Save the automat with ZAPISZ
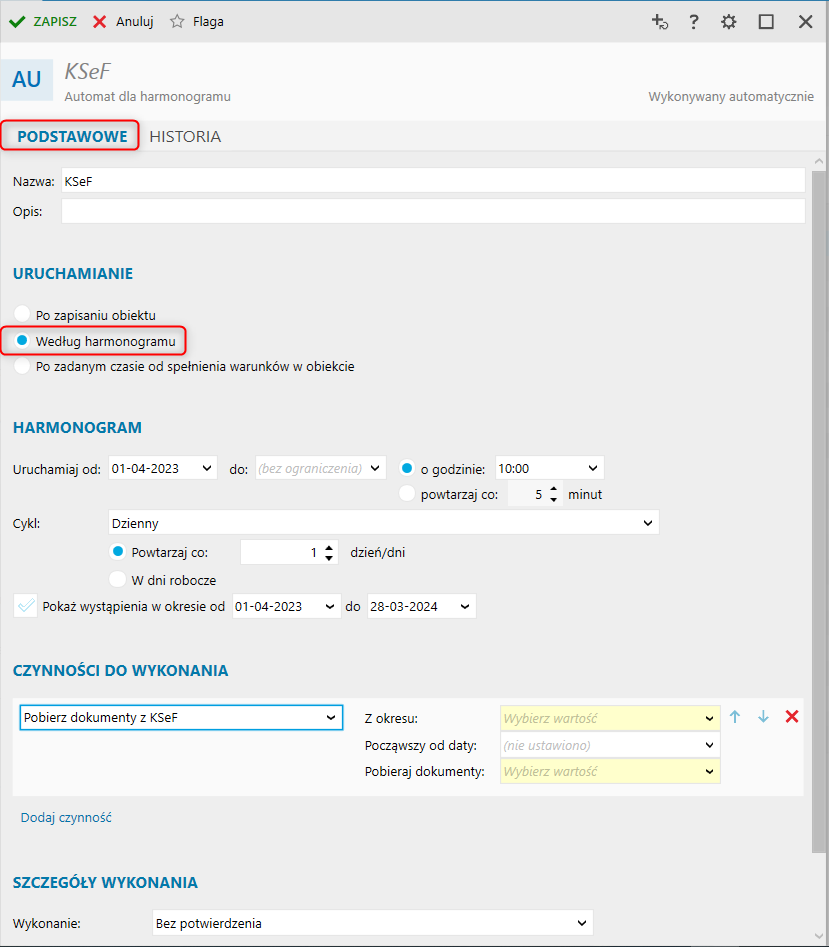This screenshot has height=947, width=829. (43, 22)
